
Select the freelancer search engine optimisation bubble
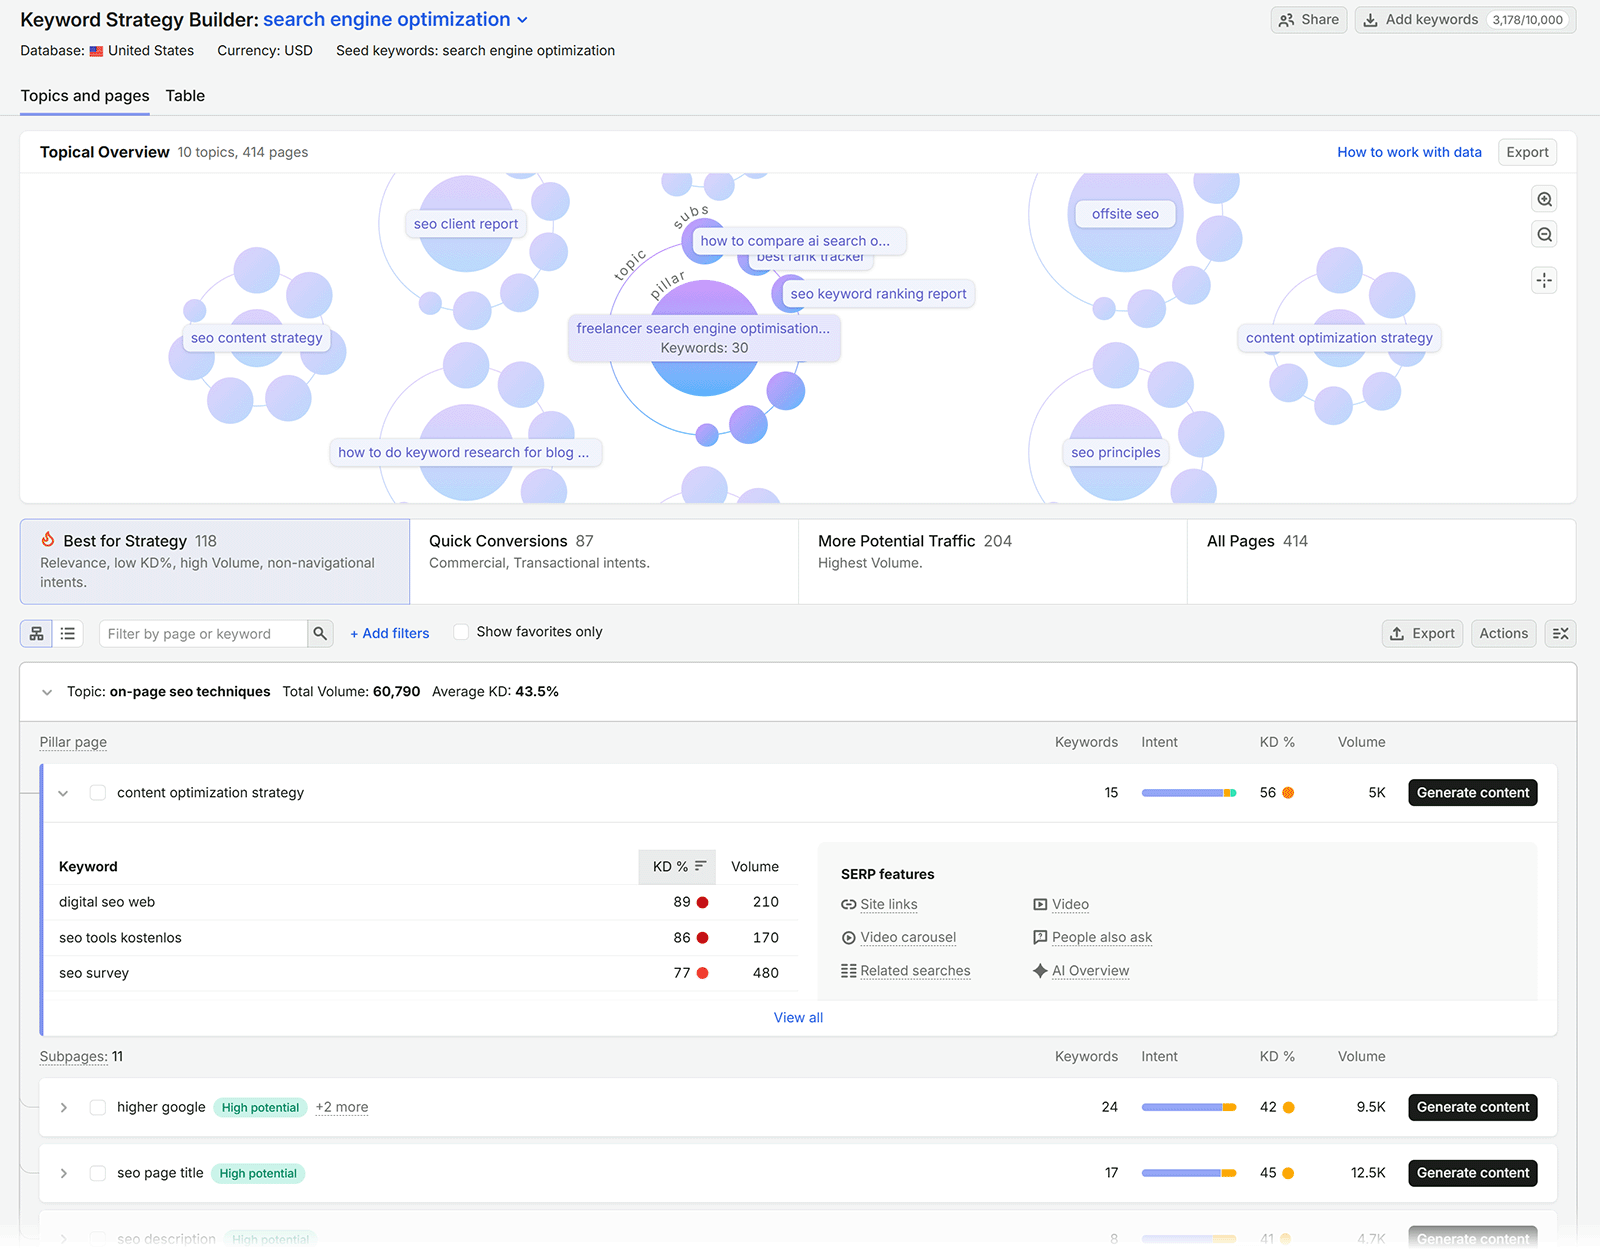coord(704,339)
